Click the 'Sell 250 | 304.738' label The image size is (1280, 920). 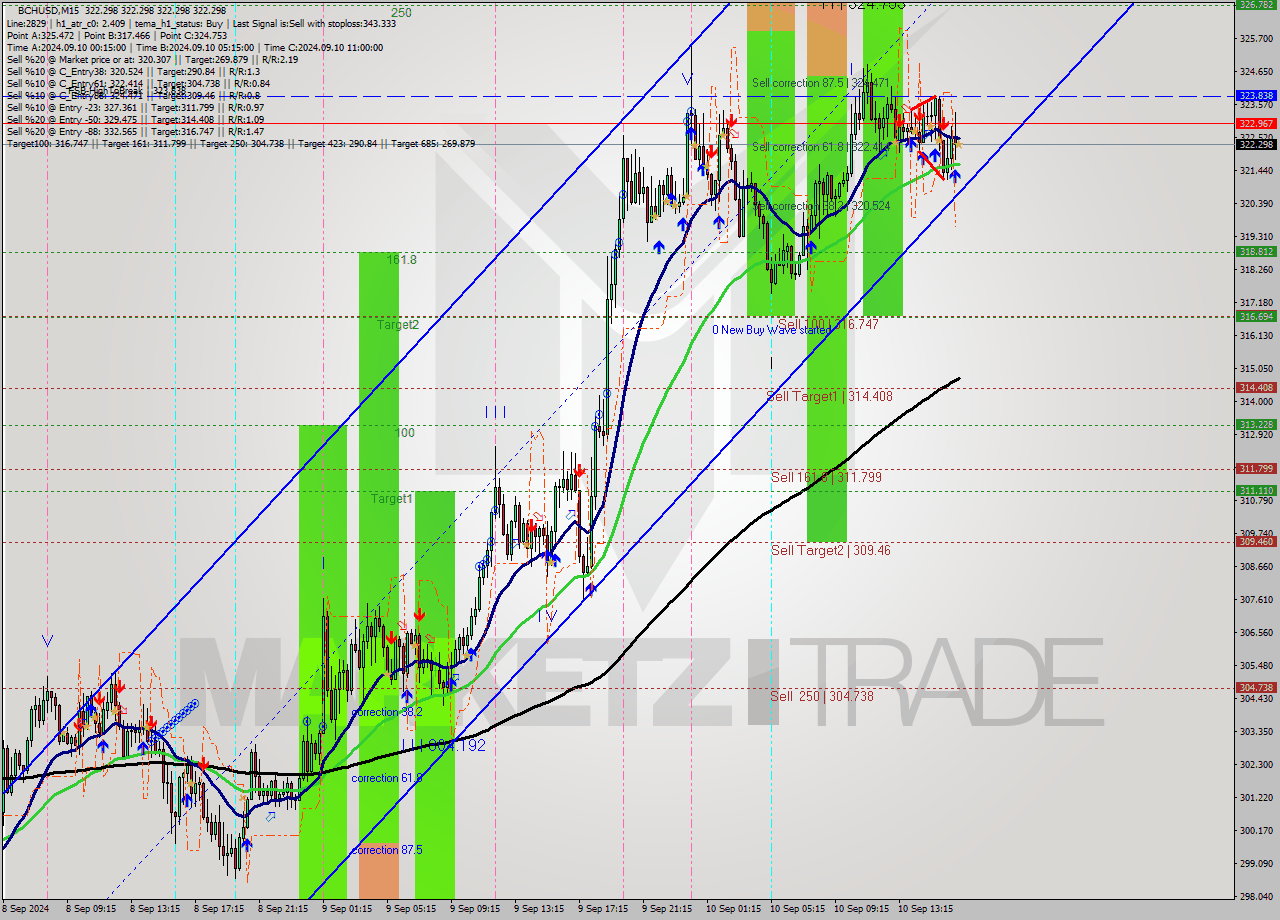(x=821, y=696)
